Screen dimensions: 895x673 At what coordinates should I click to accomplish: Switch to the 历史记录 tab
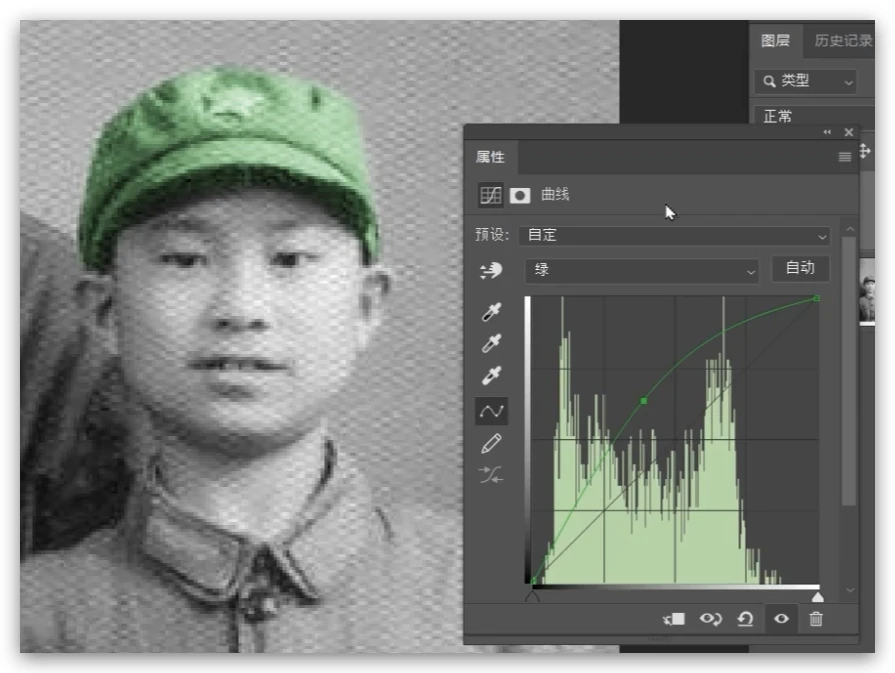(842, 41)
